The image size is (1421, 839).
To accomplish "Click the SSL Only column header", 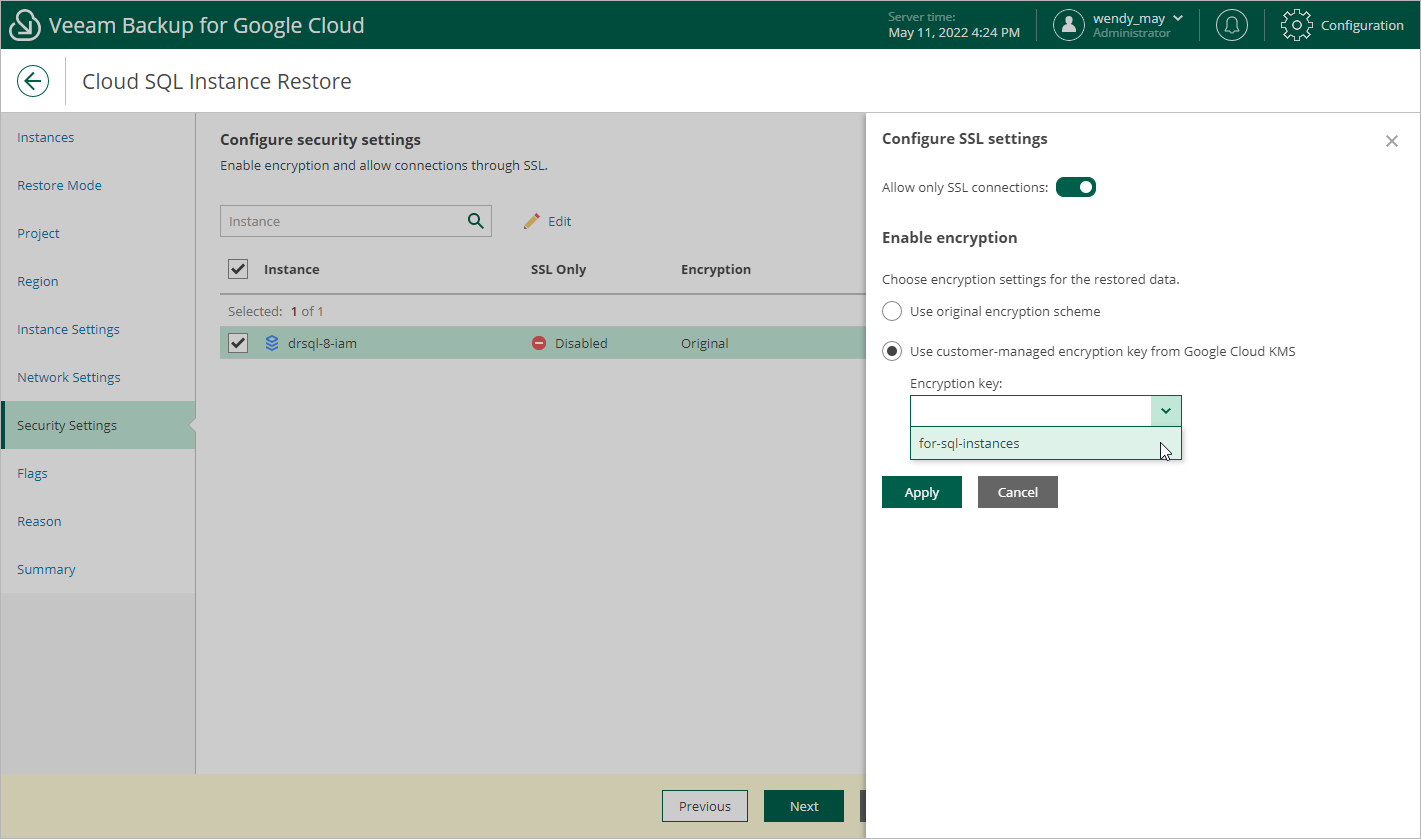I will 558,269.
